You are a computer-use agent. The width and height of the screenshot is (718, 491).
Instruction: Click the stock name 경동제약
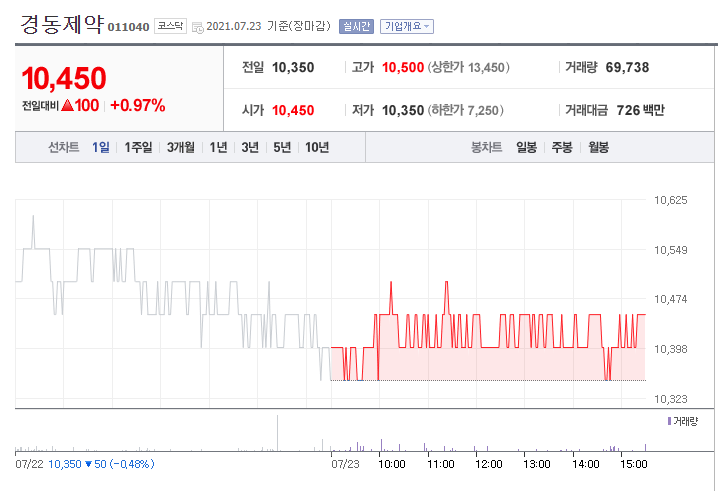point(62,24)
